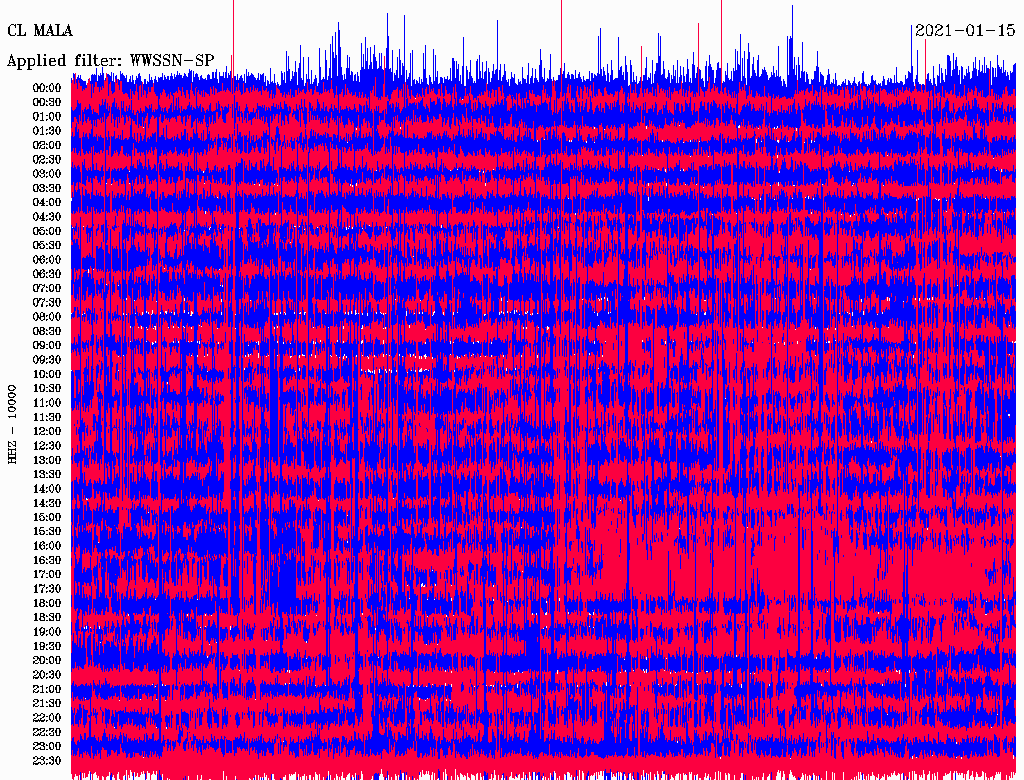The height and width of the screenshot is (780, 1024).
Task: Click the station label CL MALA
Action: point(40,31)
